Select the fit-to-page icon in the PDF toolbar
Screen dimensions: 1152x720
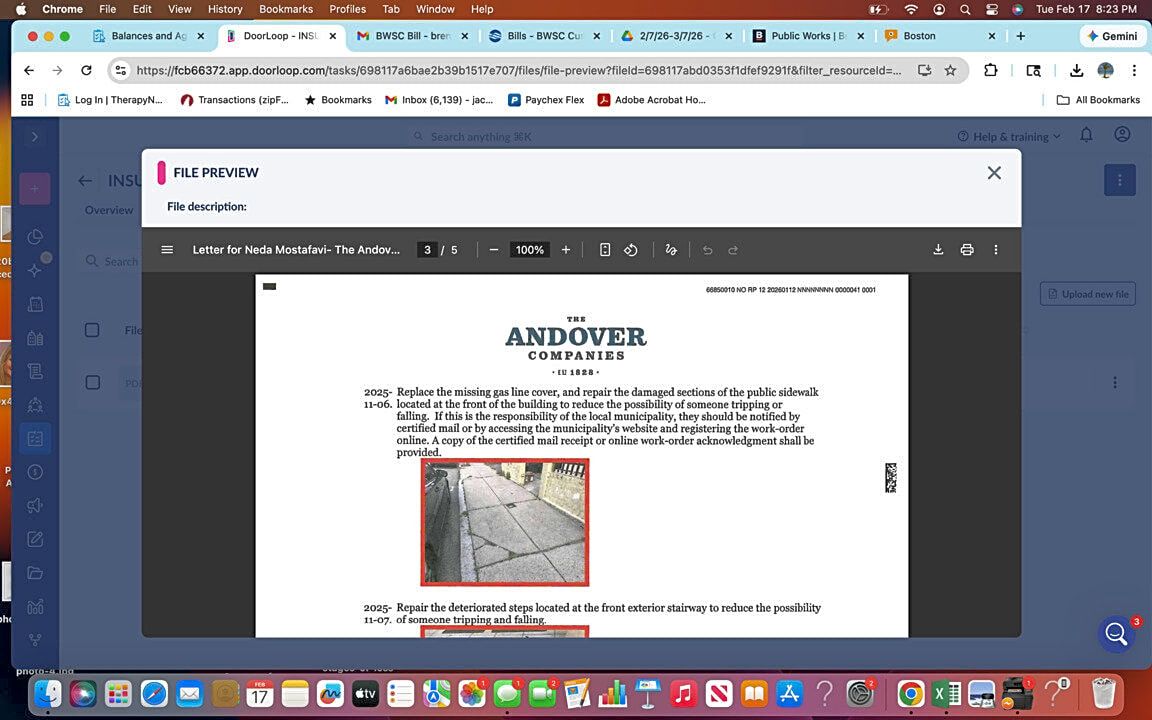click(x=605, y=249)
